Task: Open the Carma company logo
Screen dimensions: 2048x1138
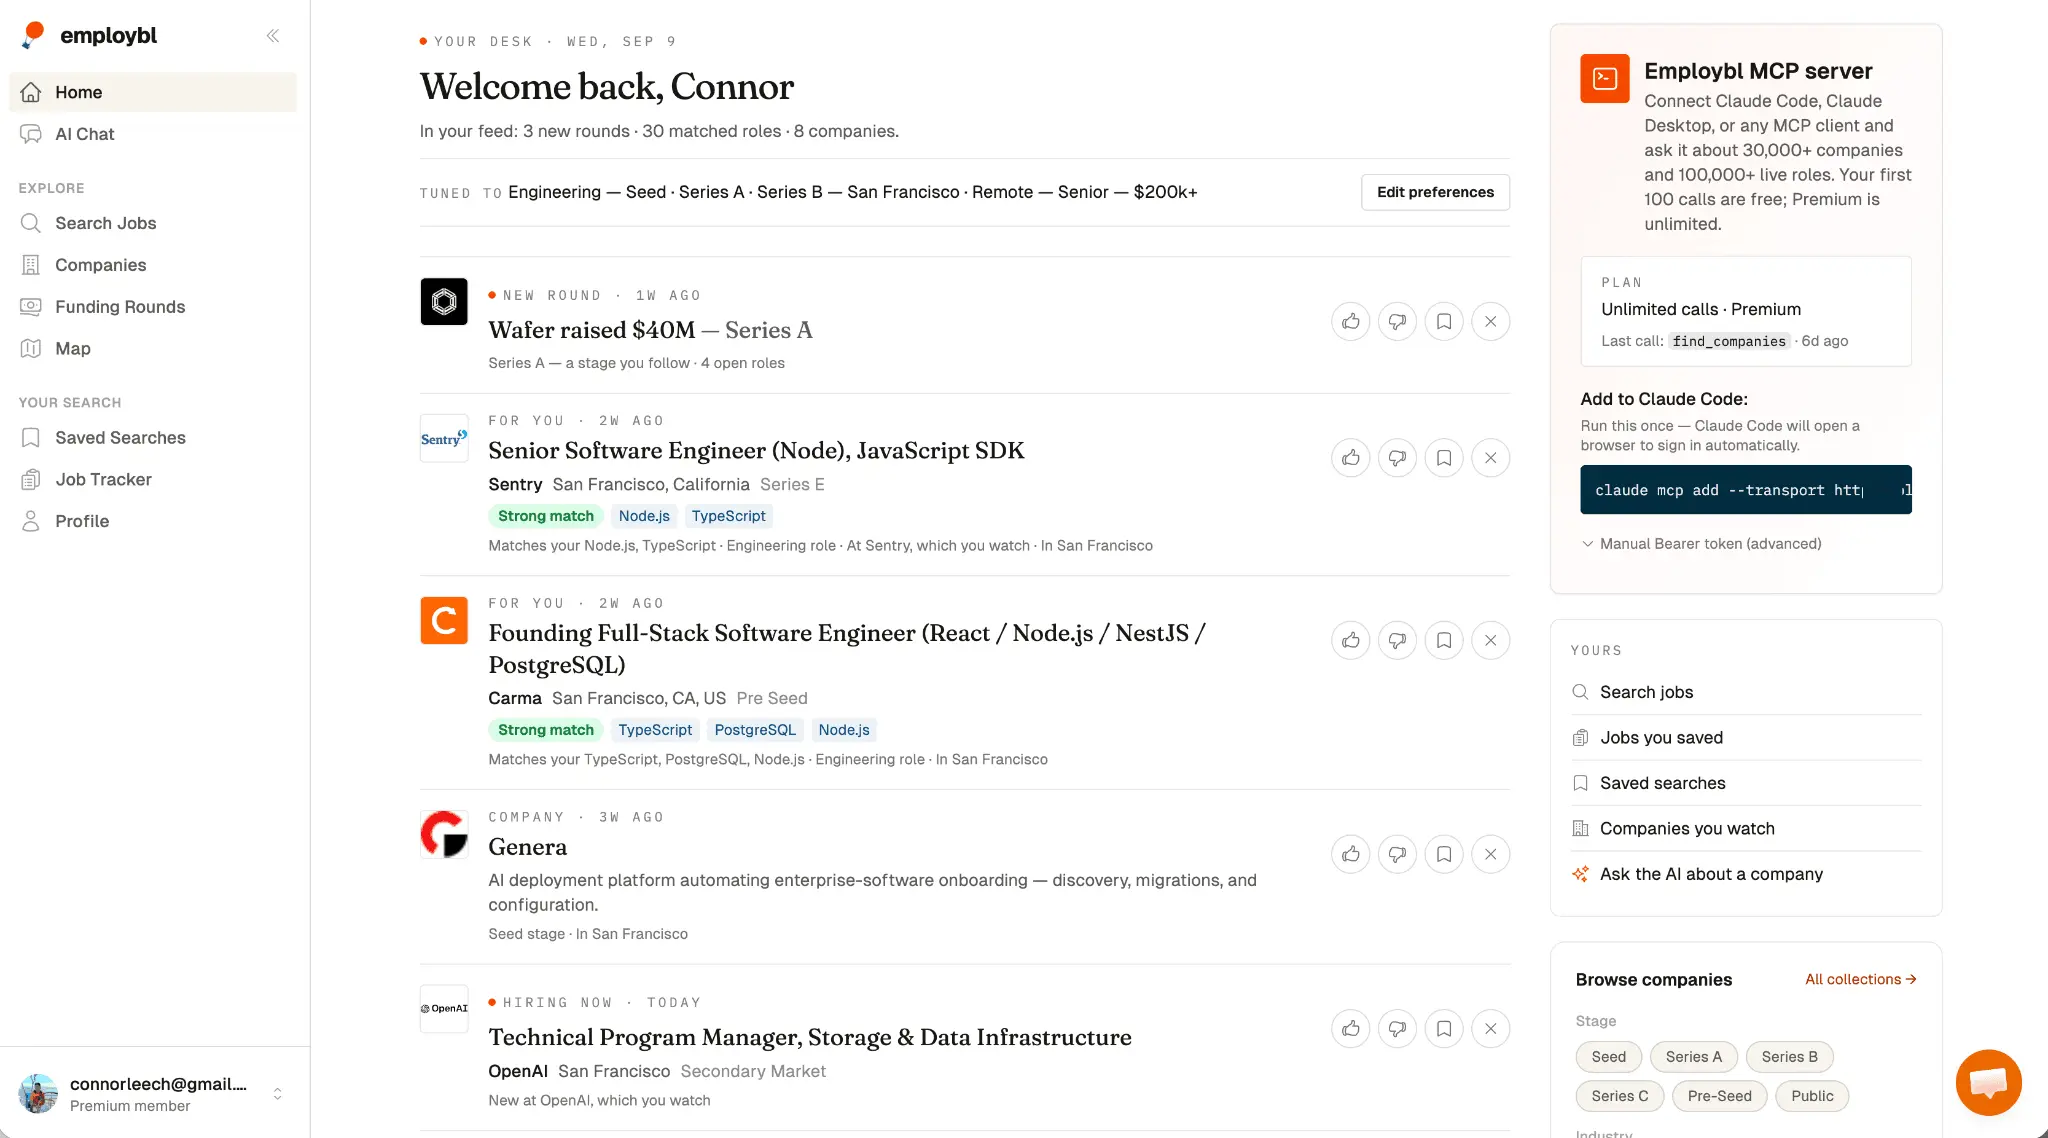Action: pyautogui.click(x=444, y=621)
